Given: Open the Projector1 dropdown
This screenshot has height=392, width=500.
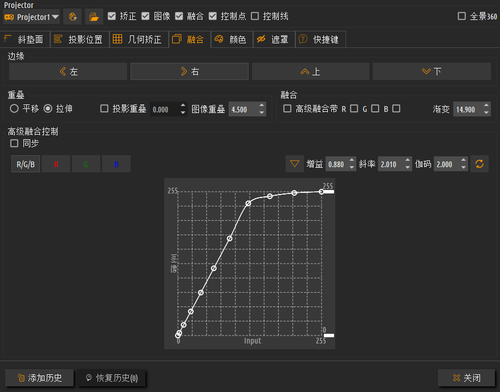Looking at the screenshot, I should [x=31, y=17].
